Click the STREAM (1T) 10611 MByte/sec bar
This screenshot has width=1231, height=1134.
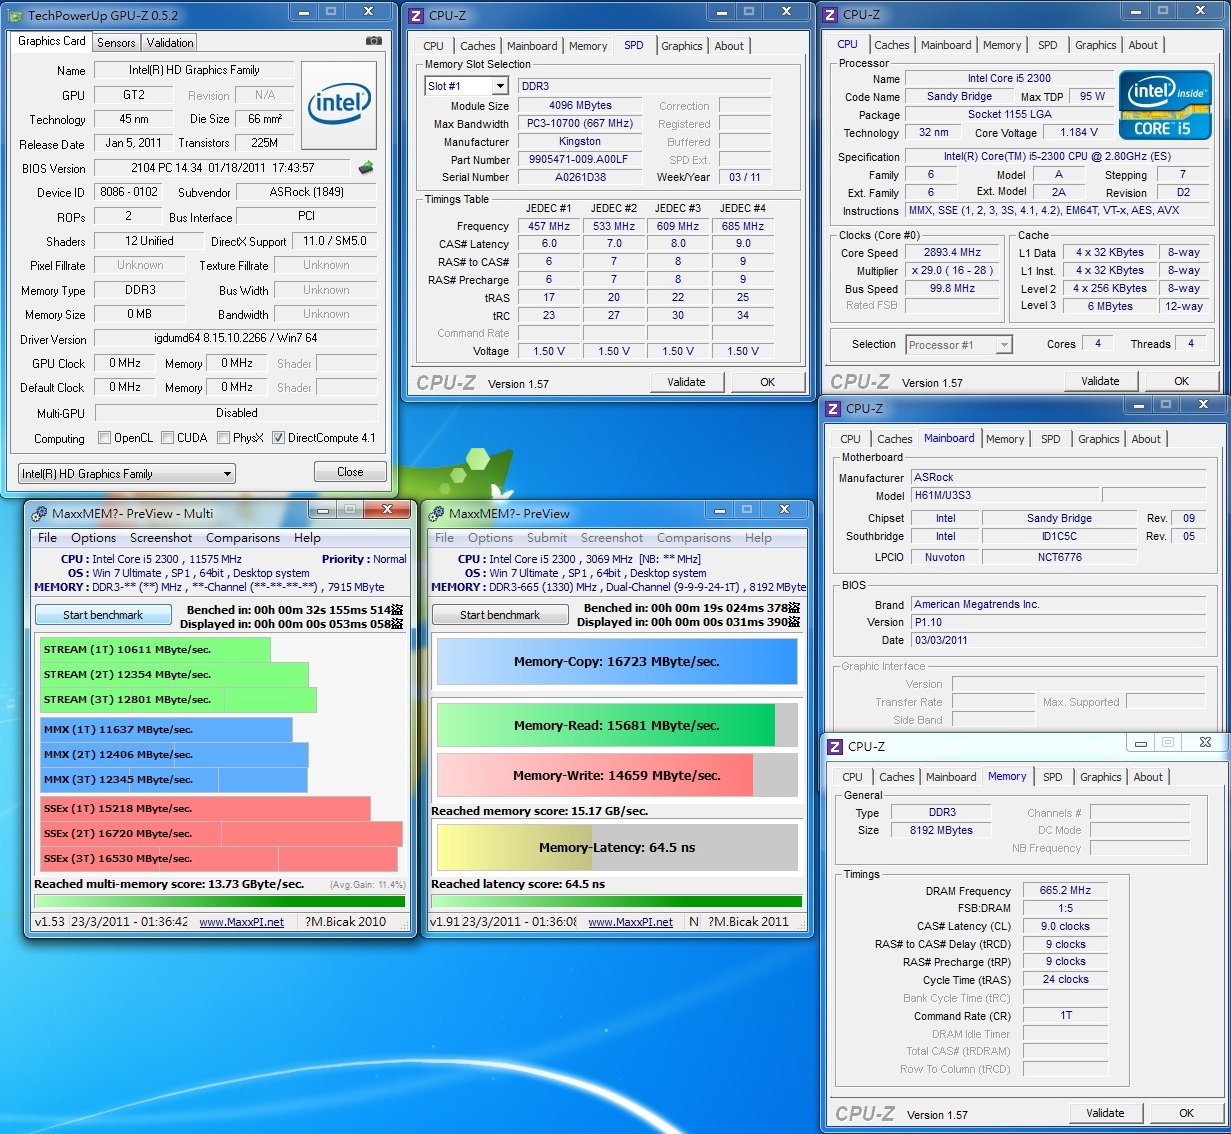tap(156, 650)
